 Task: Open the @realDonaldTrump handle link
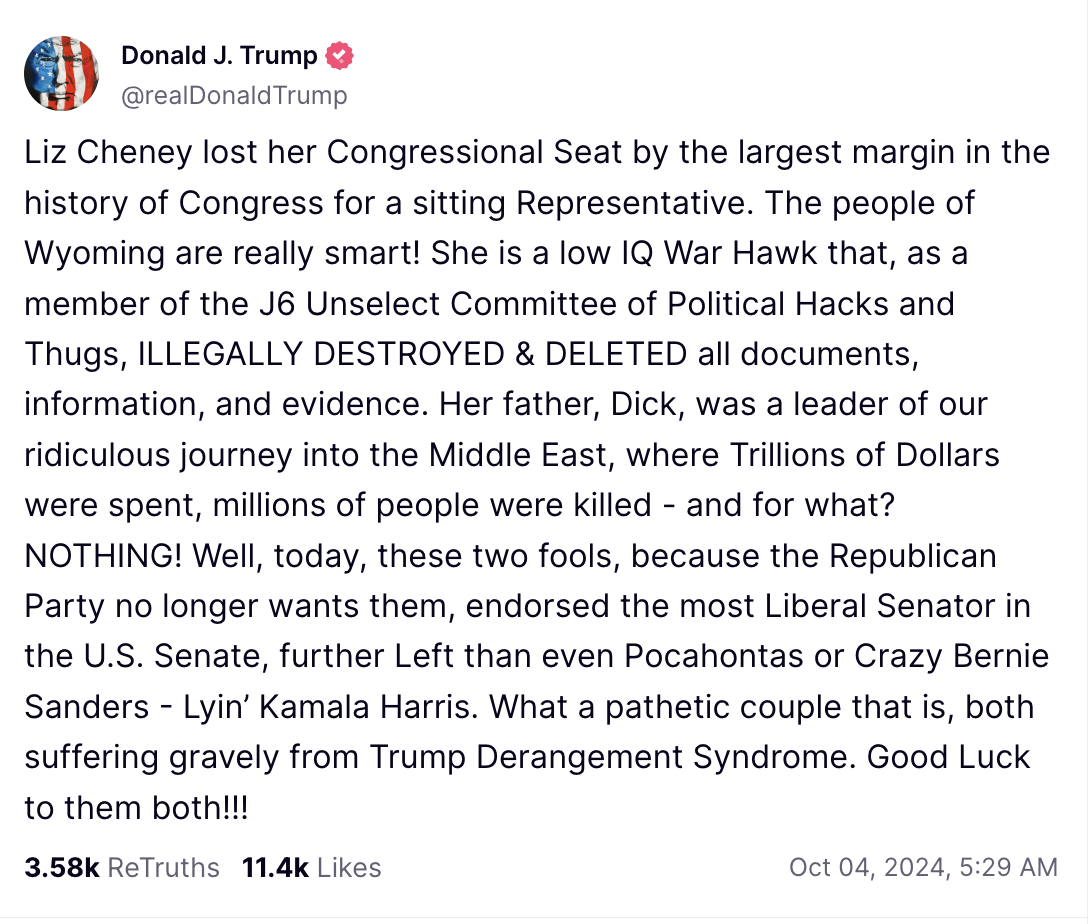coord(234,95)
